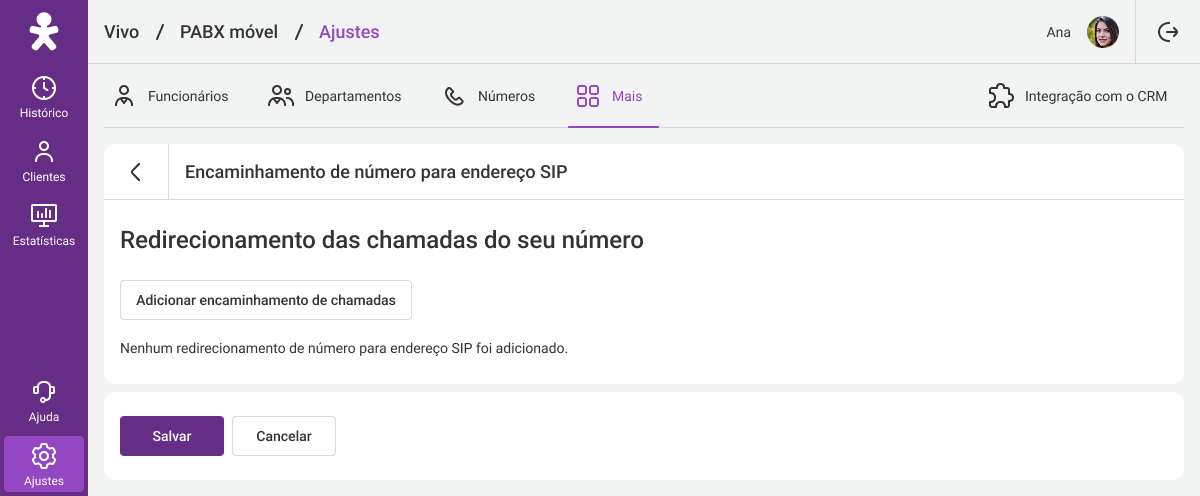1200x496 pixels.
Task: Open Clientes person icon in sidebar
Action: 43,152
